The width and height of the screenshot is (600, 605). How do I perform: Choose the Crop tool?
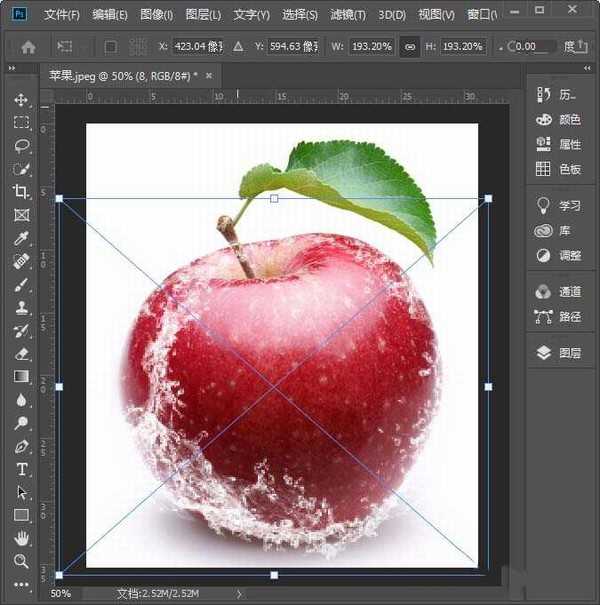[x=21, y=192]
